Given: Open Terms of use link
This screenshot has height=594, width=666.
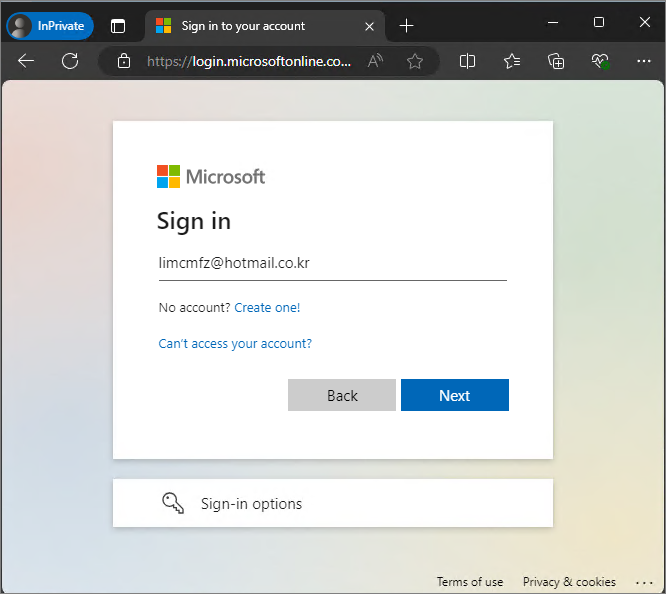Looking at the screenshot, I should pos(470,582).
